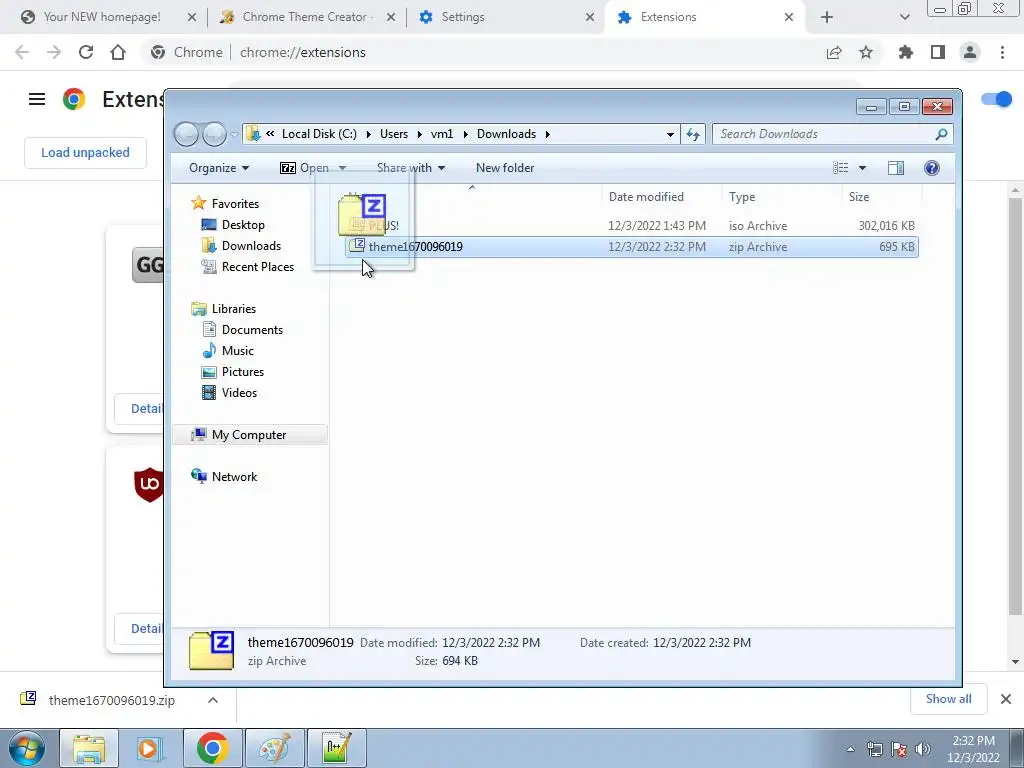The image size is (1024, 768).
Task: Click the Load unpacked button
Action: pos(86,153)
